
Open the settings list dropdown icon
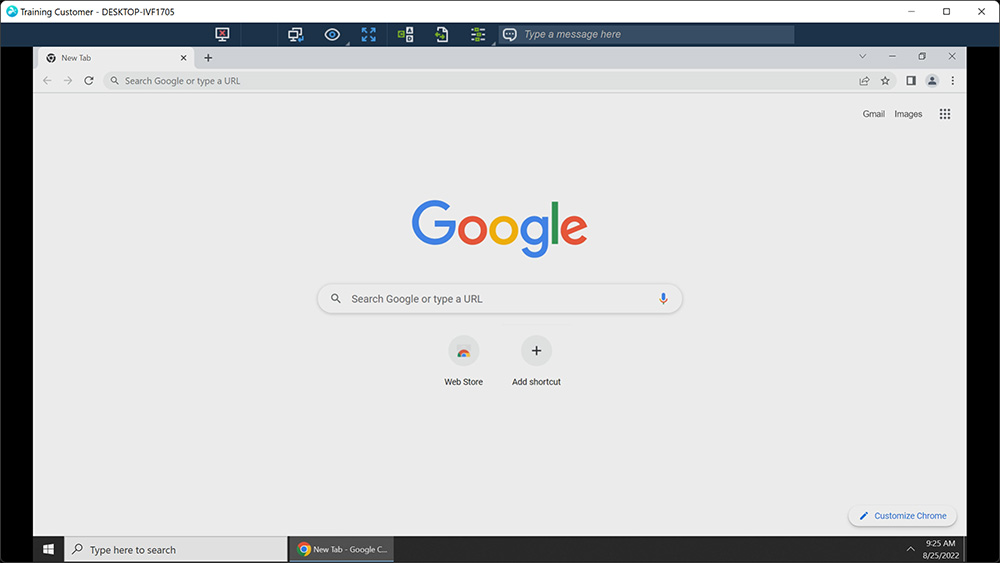click(478, 34)
